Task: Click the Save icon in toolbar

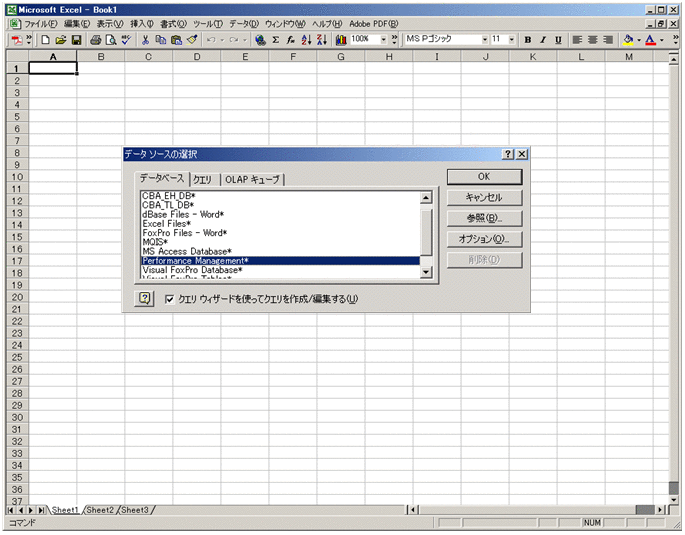Action: point(76,40)
